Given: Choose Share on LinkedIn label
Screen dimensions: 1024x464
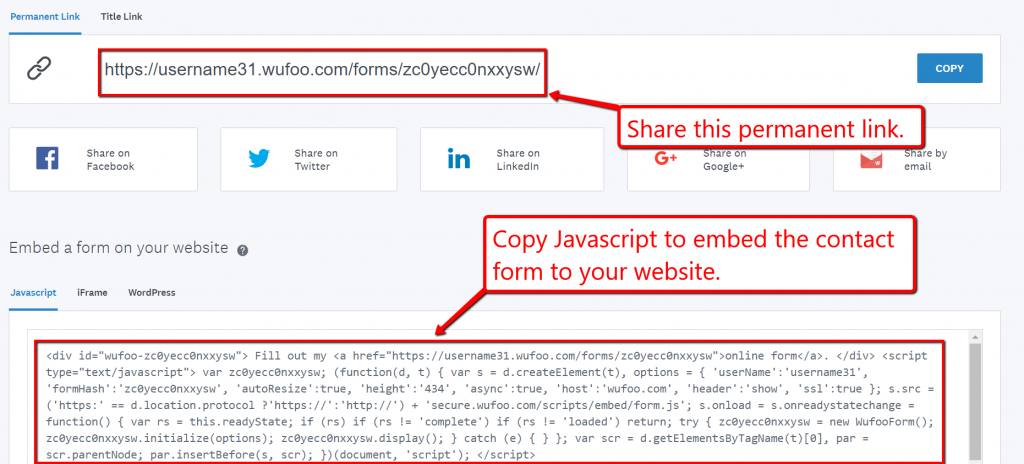Looking at the screenshot, I should pyautogui.click(x=518, y=159).
